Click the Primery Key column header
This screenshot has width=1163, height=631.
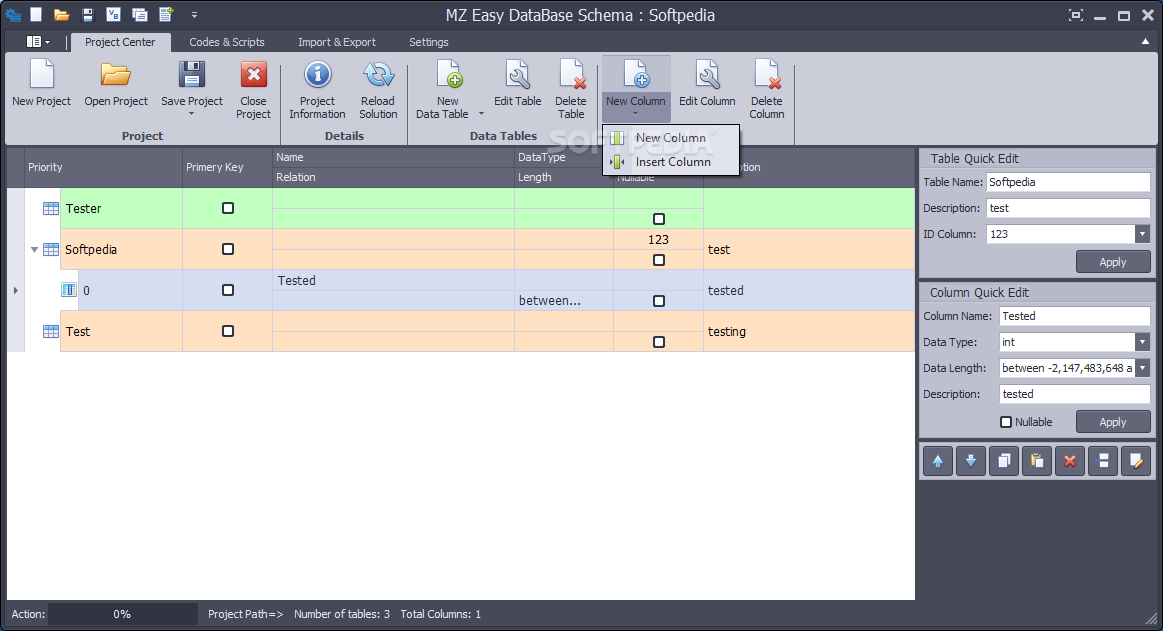click(x=227, y=168)
